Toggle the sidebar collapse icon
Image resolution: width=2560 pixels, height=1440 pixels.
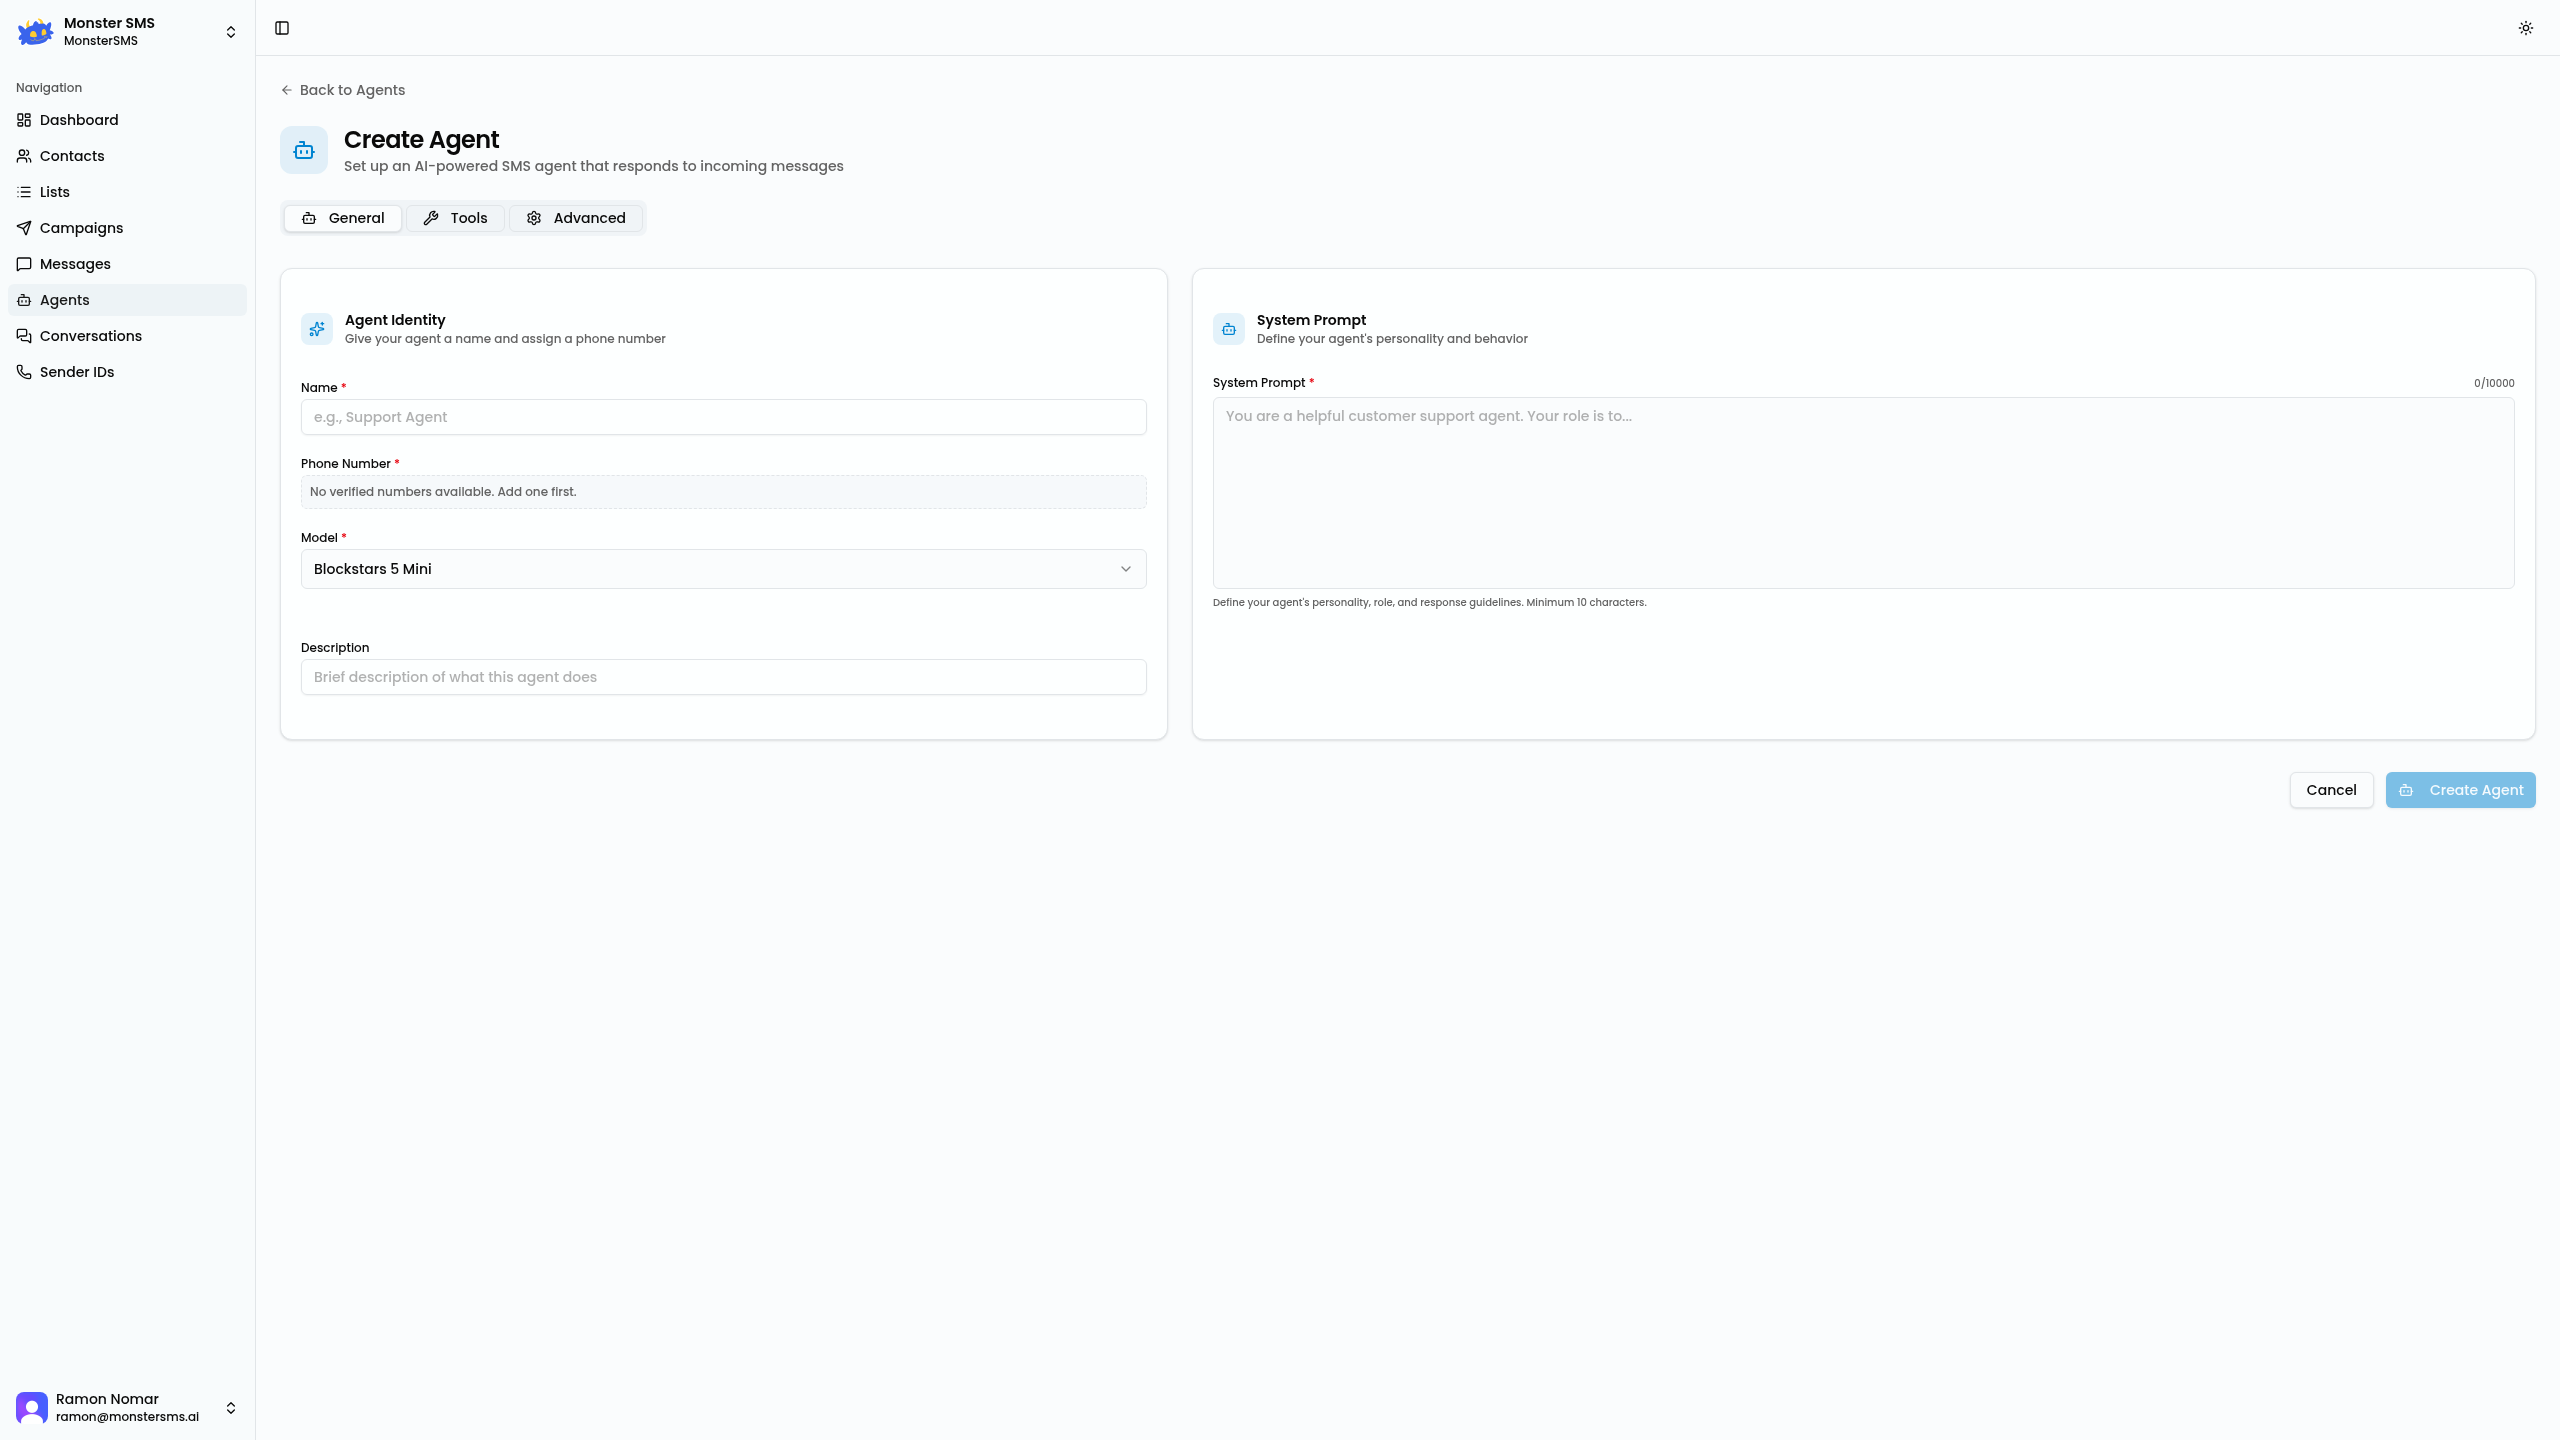coord(282,28)
